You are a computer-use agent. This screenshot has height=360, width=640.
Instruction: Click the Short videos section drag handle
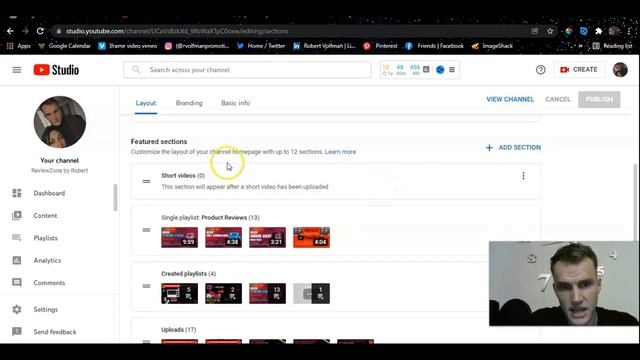tap(147, 181)
